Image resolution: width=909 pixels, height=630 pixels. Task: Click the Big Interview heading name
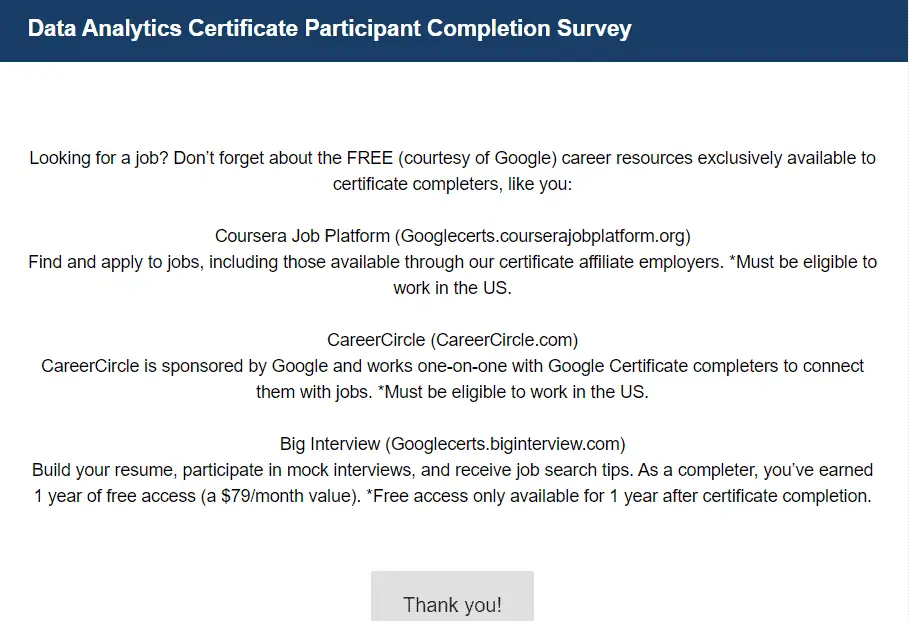point(331,444)
